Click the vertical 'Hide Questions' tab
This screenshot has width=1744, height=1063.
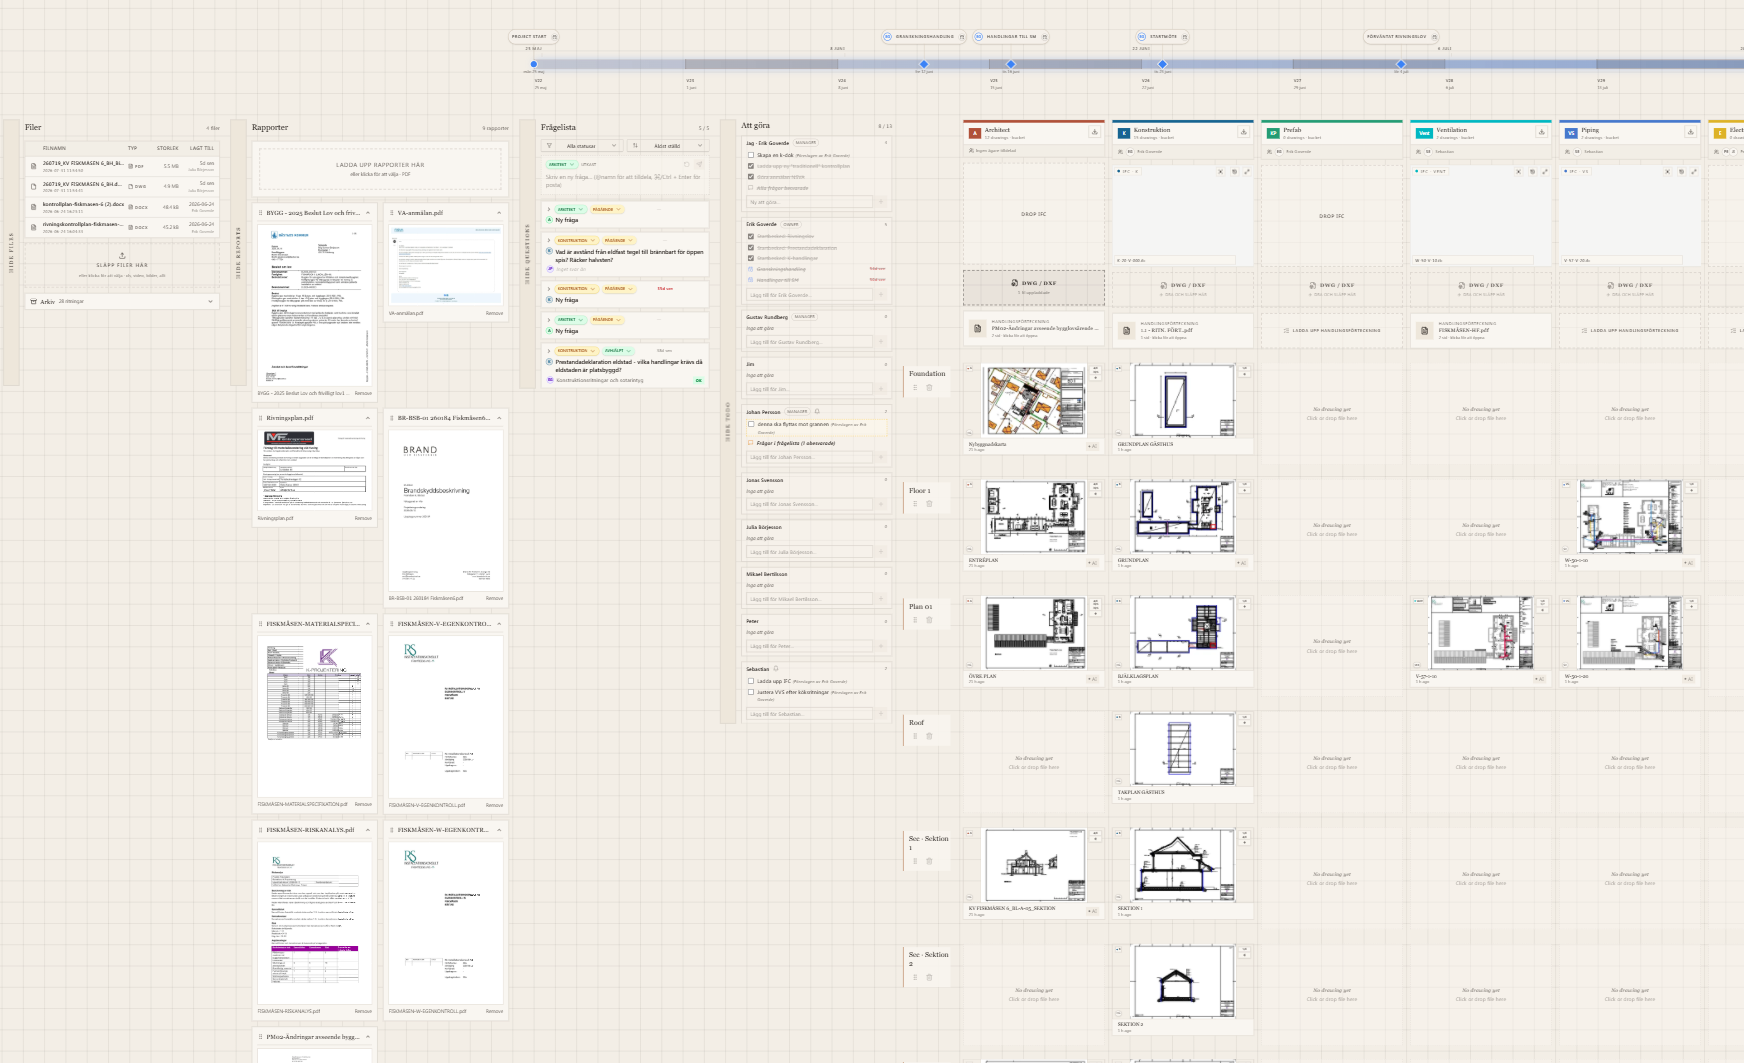527,254
